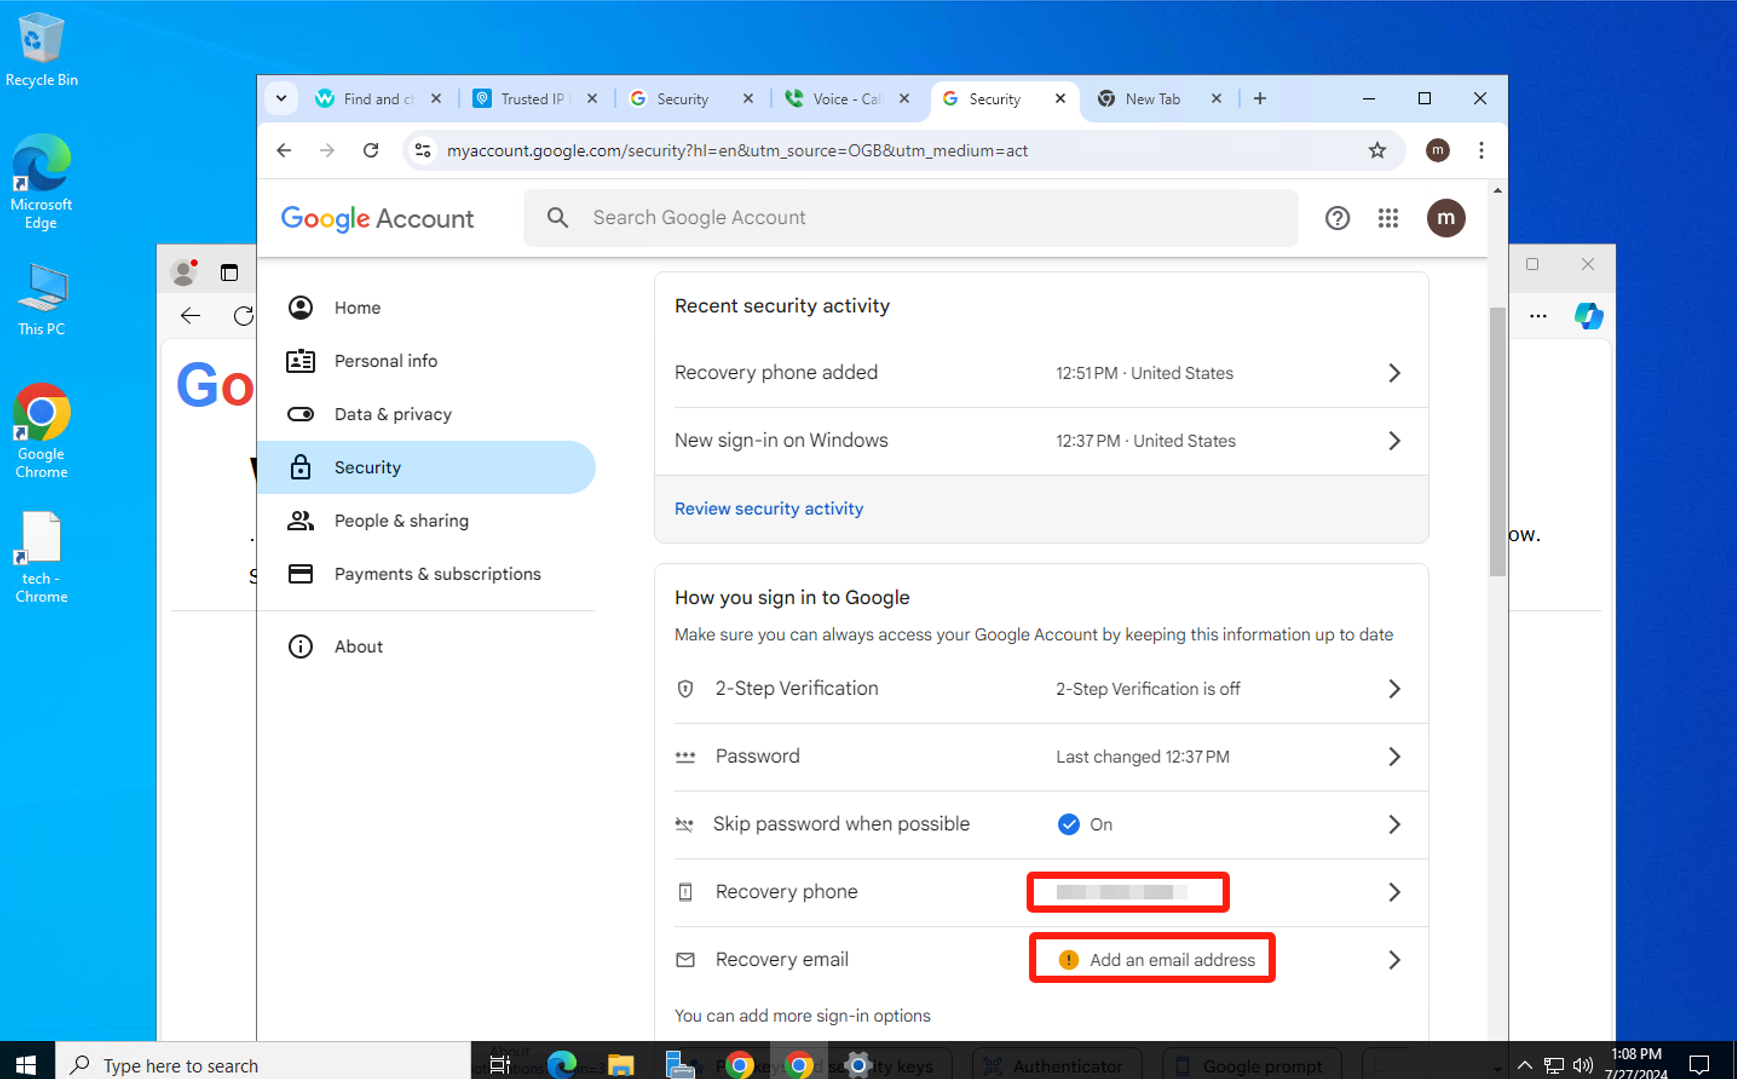Select the Microsoft Edge desktop shortcut

pyautogui.click(x=41, y=182)
